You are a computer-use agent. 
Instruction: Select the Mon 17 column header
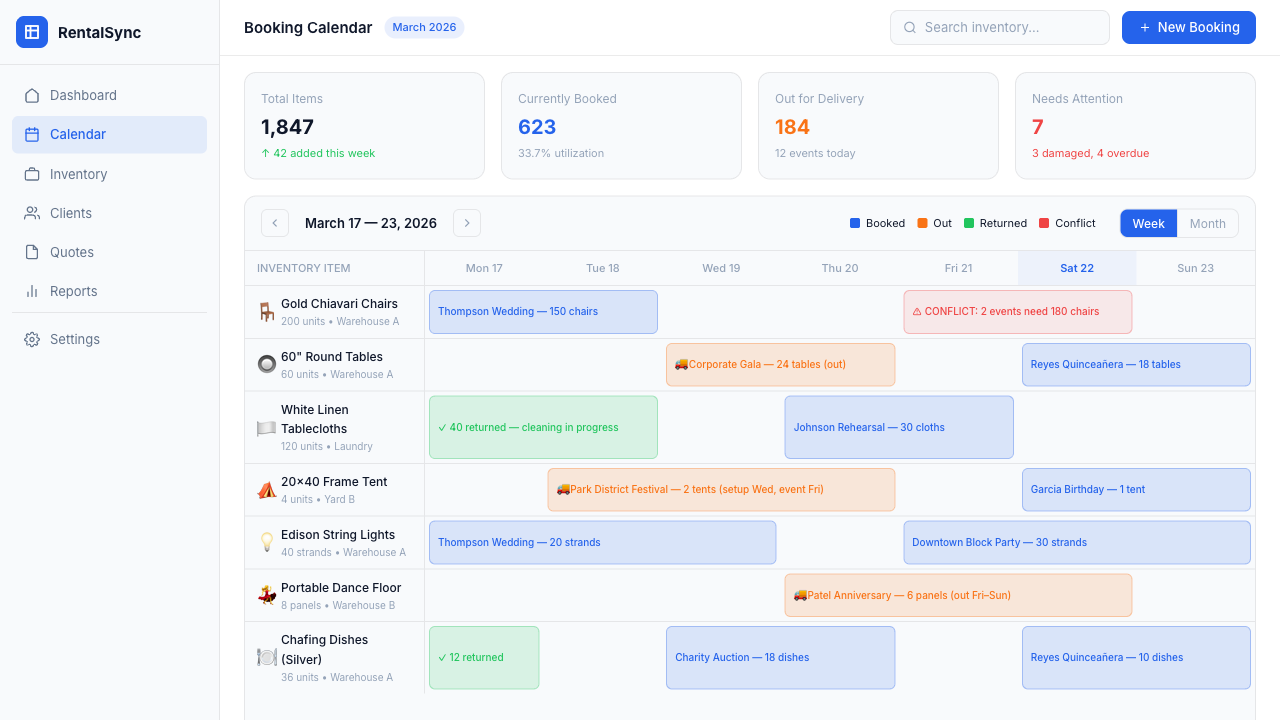[x=484, y=268]
